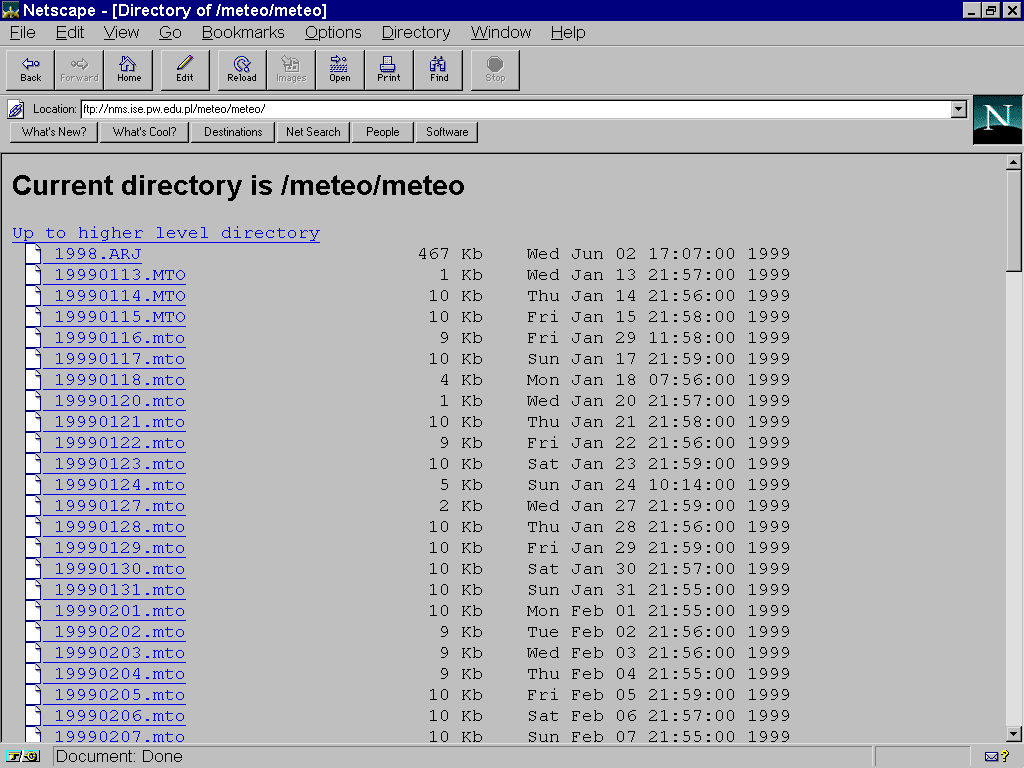Click the People directory button

tap(383, 132)
